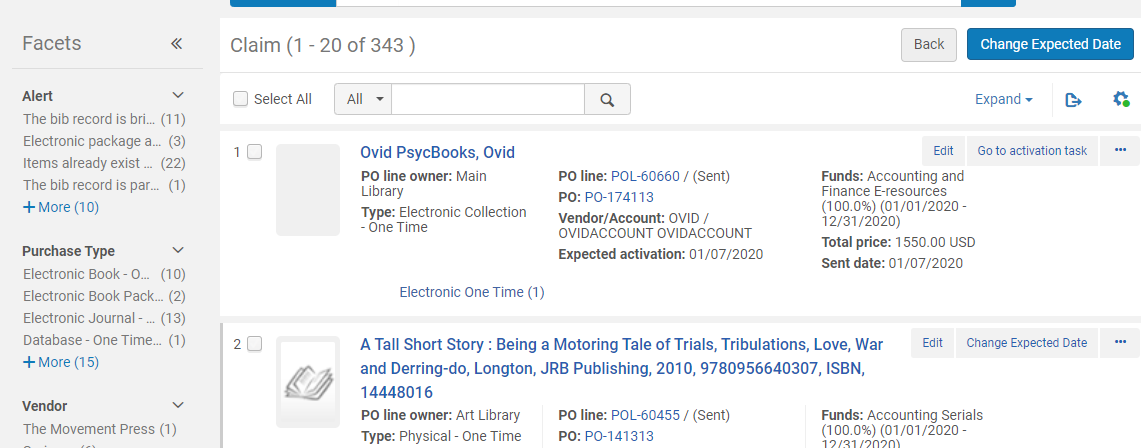Tick the checkbox for record 1
The image size is (1141, 448).
tap(255, 152)
